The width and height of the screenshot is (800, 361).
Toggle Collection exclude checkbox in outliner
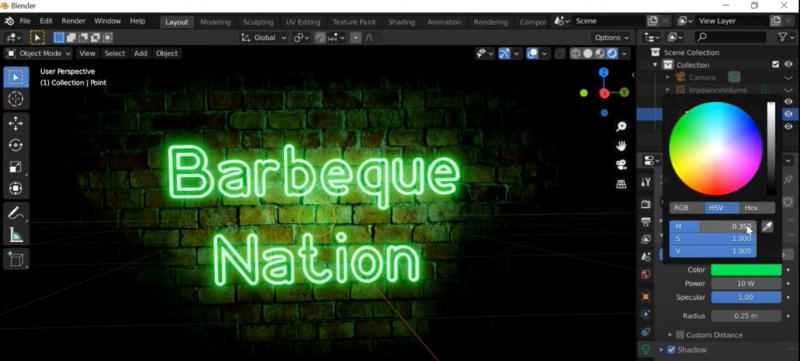[776, 65]
